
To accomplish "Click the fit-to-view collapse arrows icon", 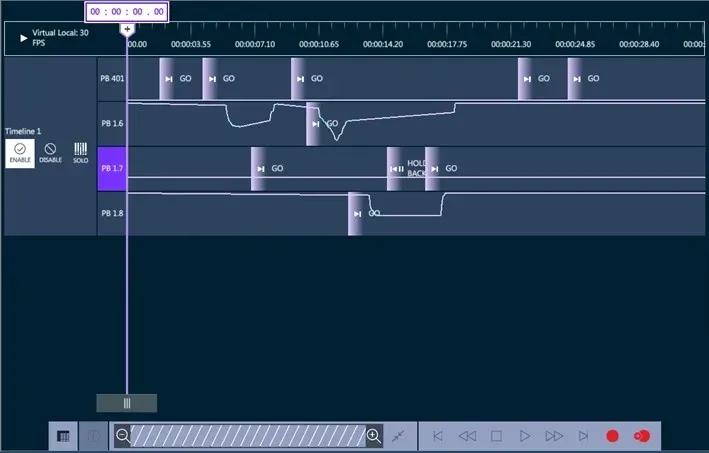I will click(398, 436).
